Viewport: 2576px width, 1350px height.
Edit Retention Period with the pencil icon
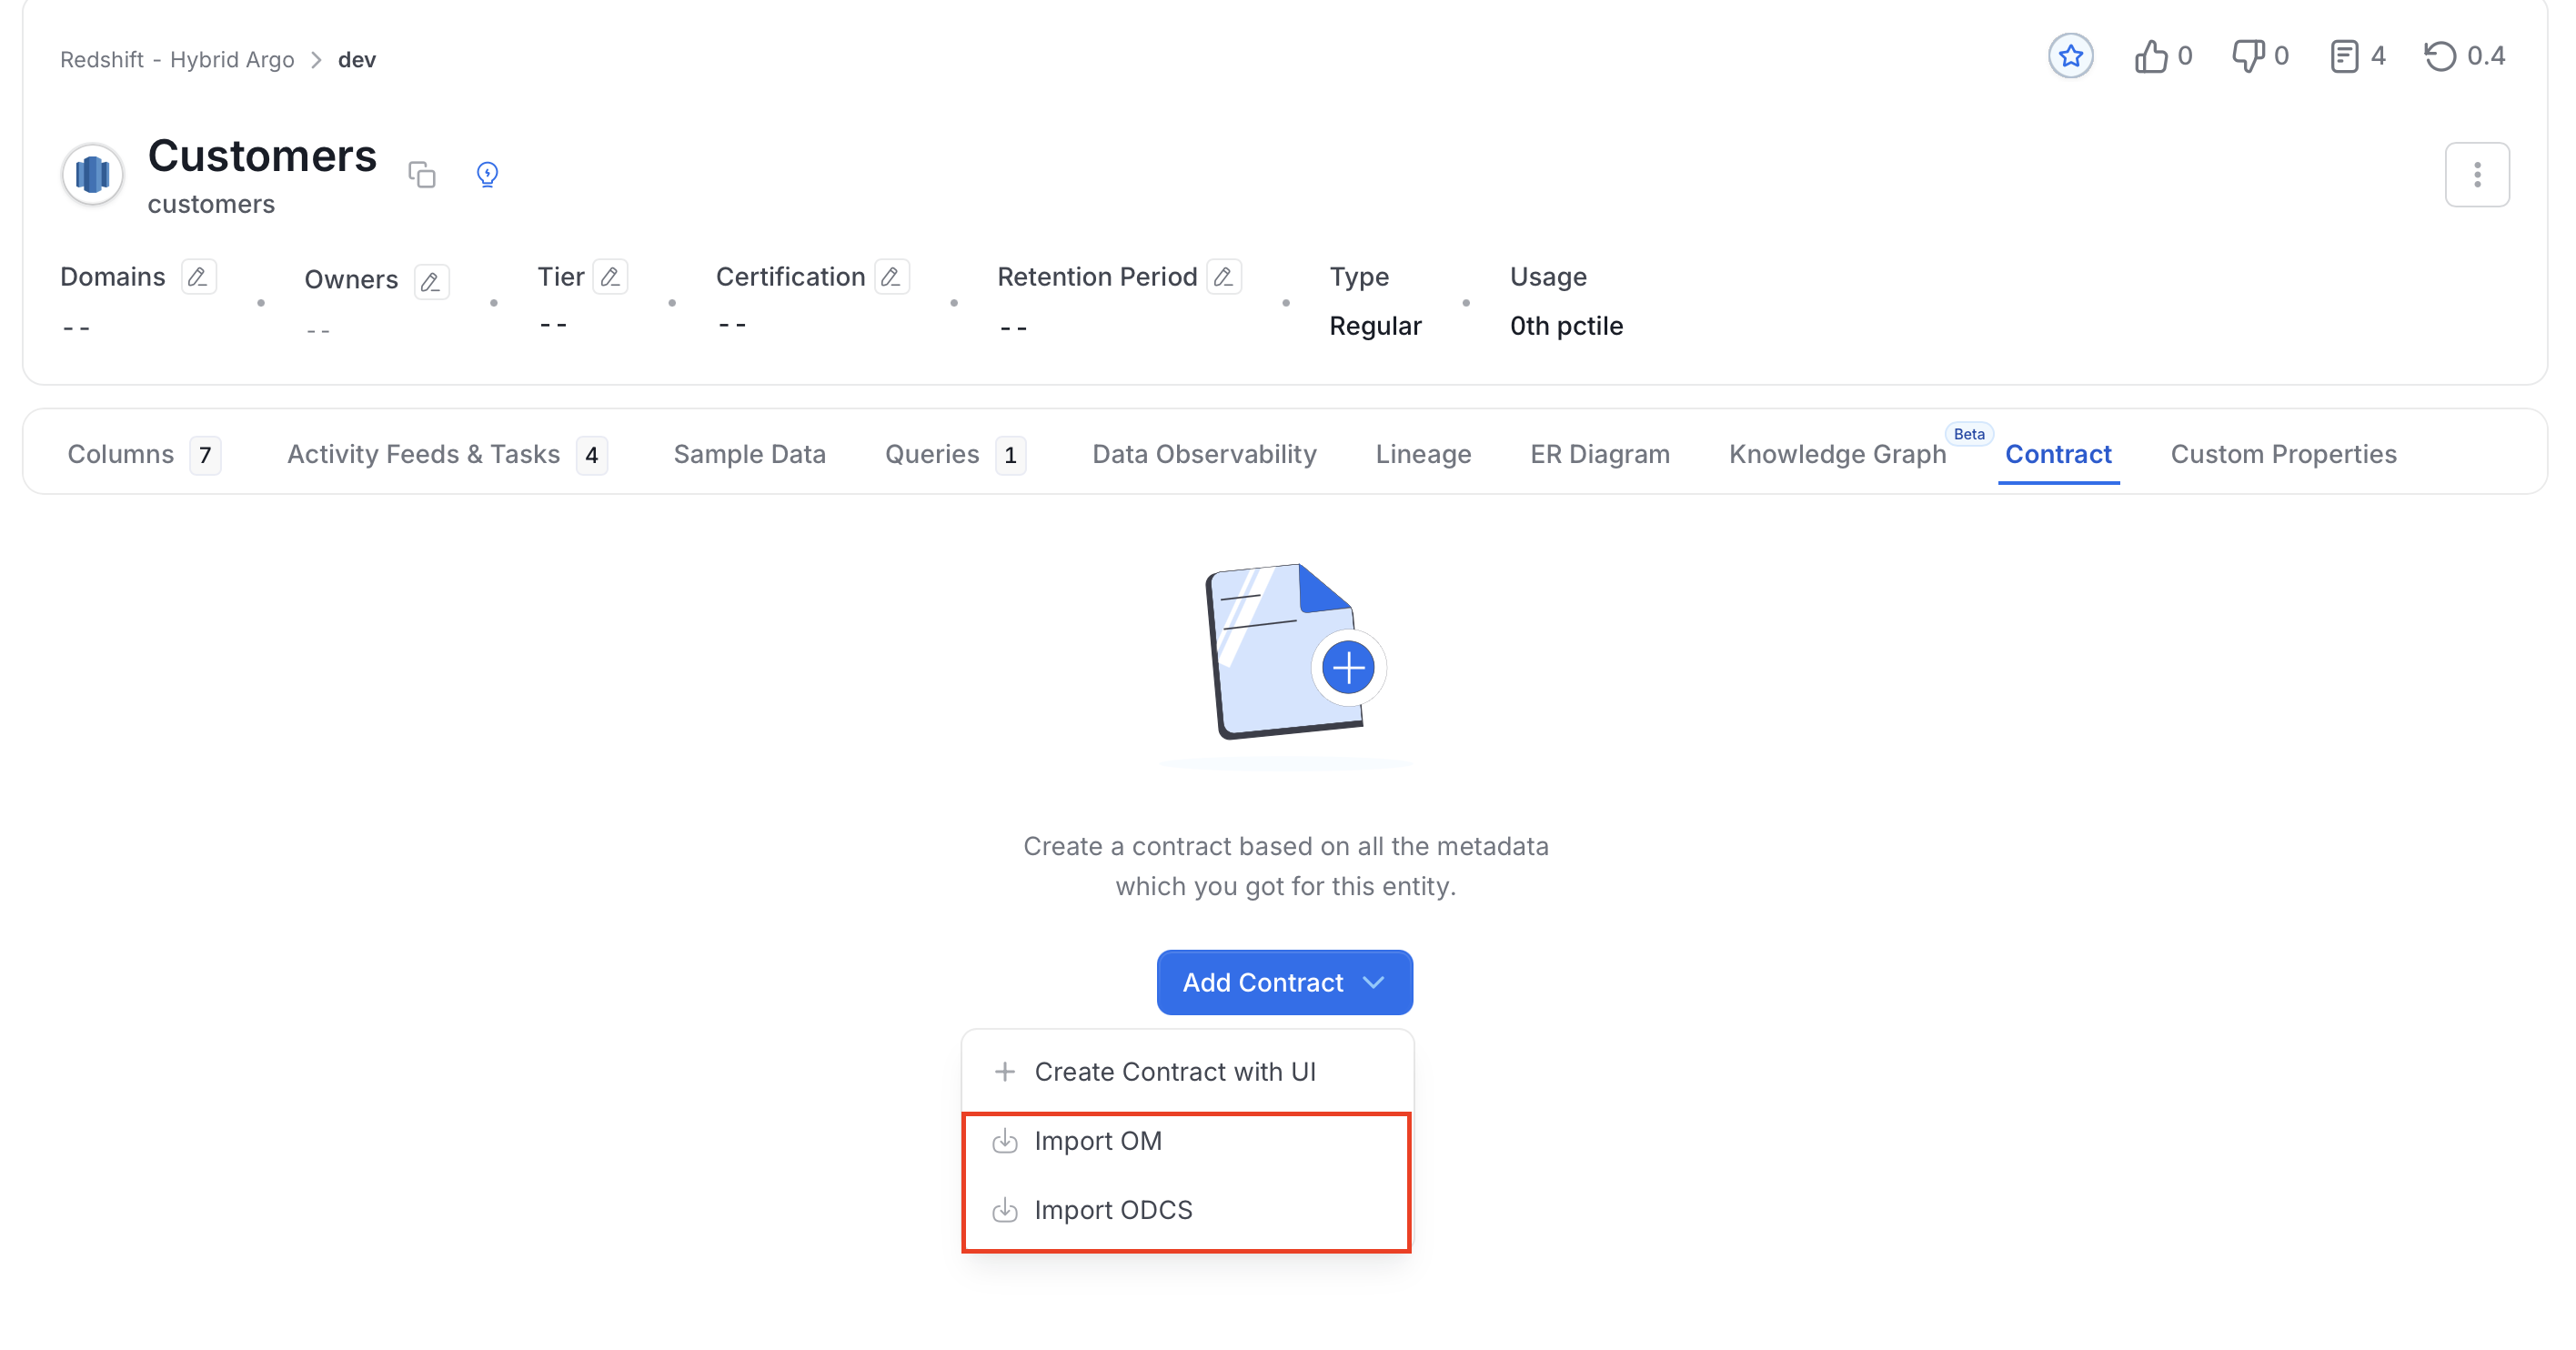(1223, 277)
